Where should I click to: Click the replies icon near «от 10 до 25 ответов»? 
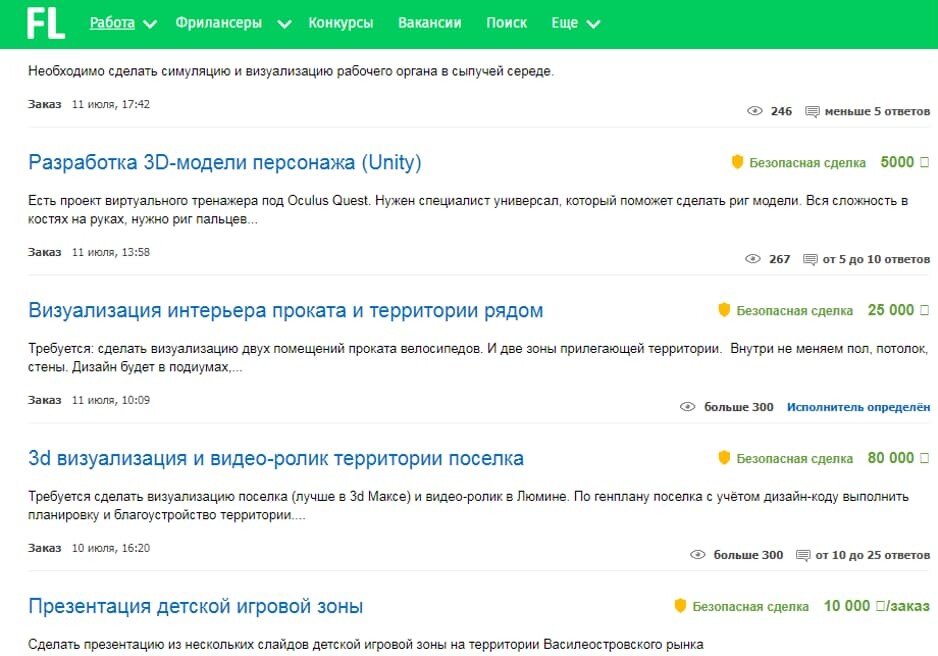[802, 554]
